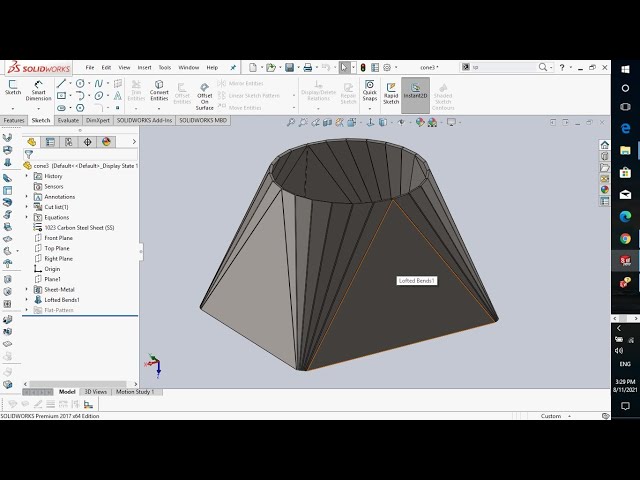The image size is (640, 480).
Task: Open the PropertyManager tab icon
Action: coord(50,142)
